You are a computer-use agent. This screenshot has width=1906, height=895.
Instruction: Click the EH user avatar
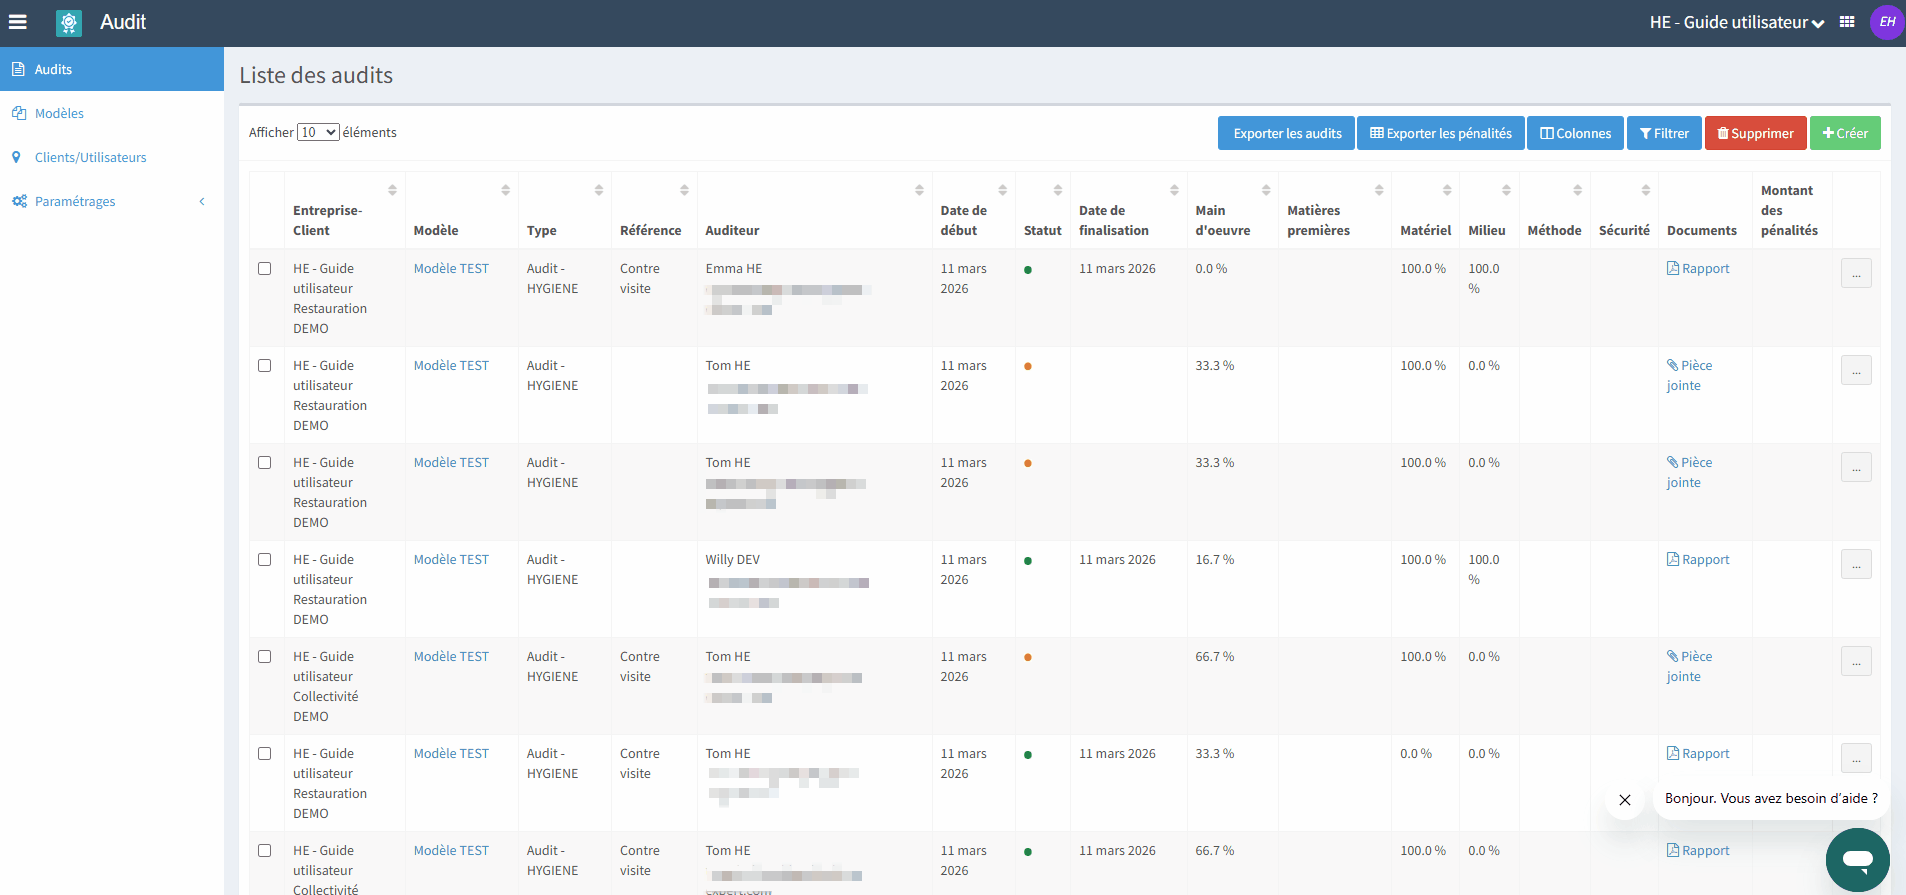click(x=1886, y=22)
